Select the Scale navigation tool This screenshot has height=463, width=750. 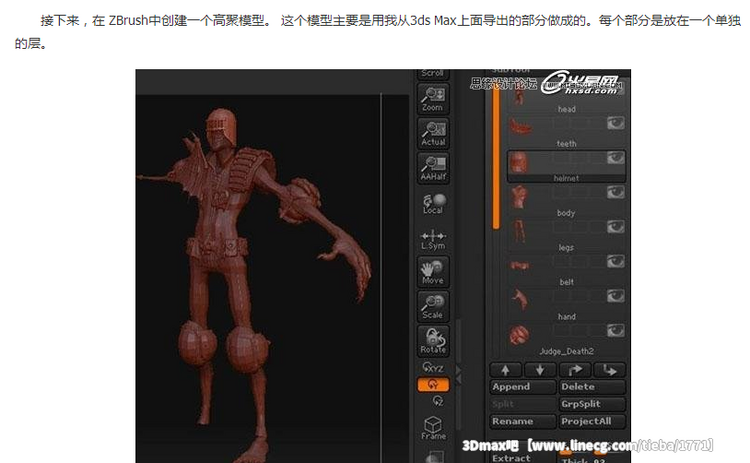point(433,306)
